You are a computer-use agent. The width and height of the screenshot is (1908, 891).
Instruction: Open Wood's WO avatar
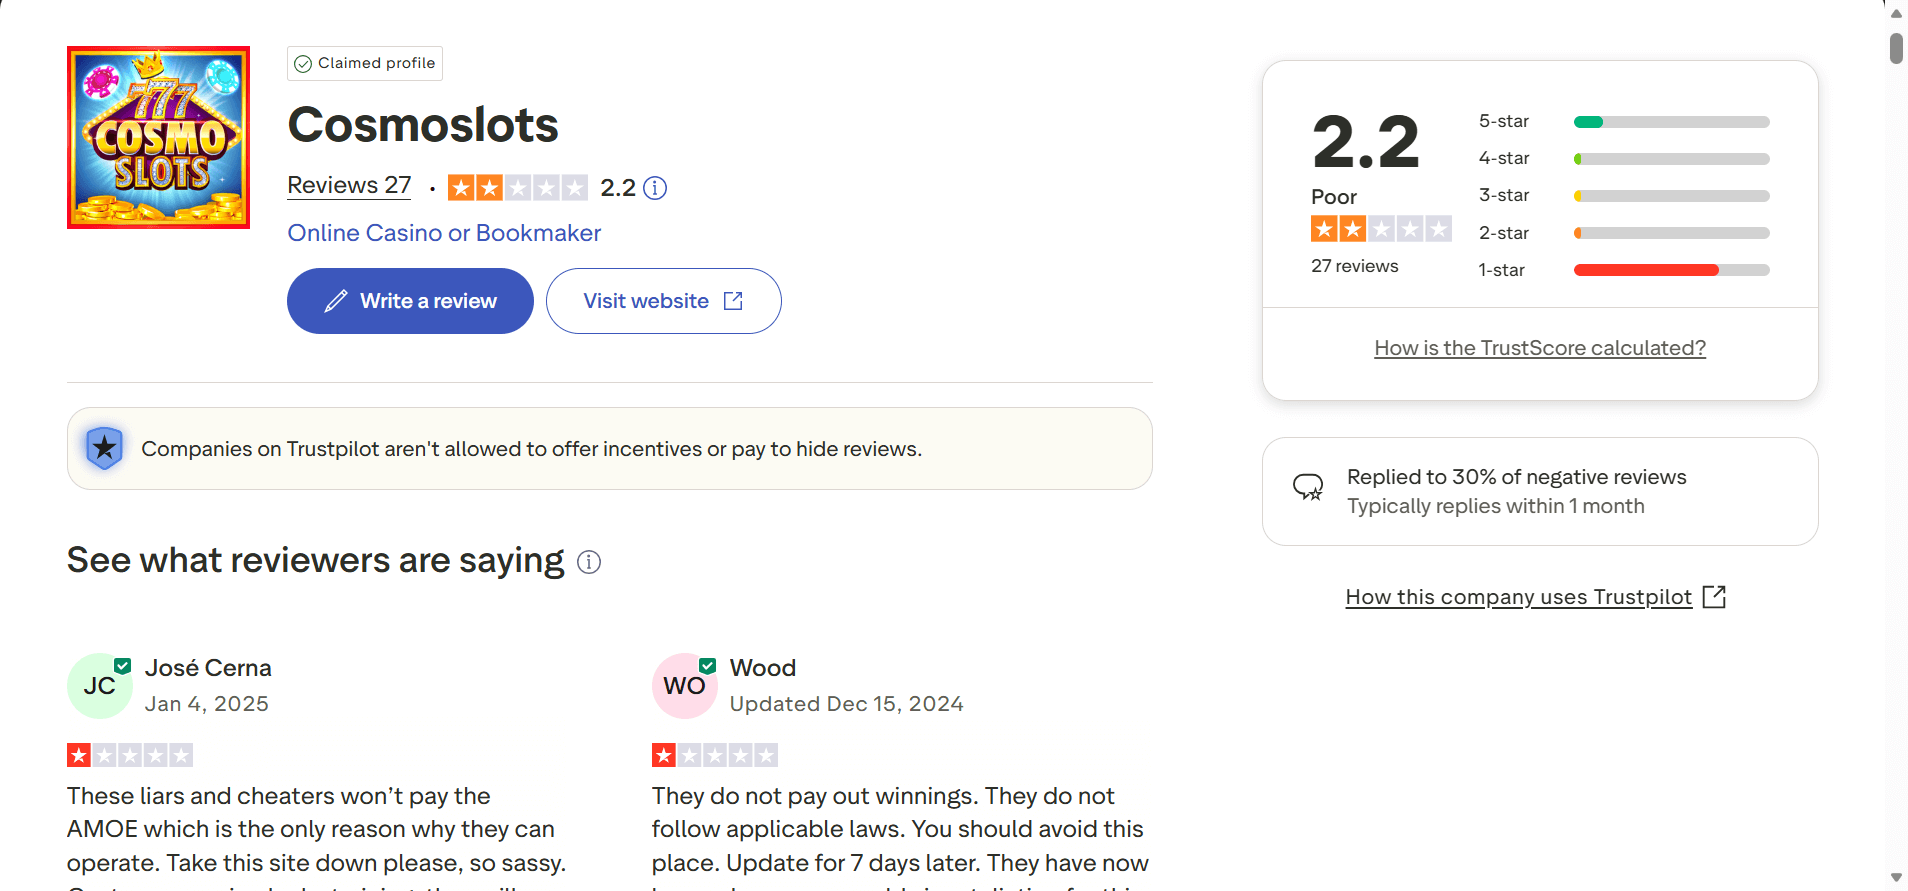click(x=684, y=686)
